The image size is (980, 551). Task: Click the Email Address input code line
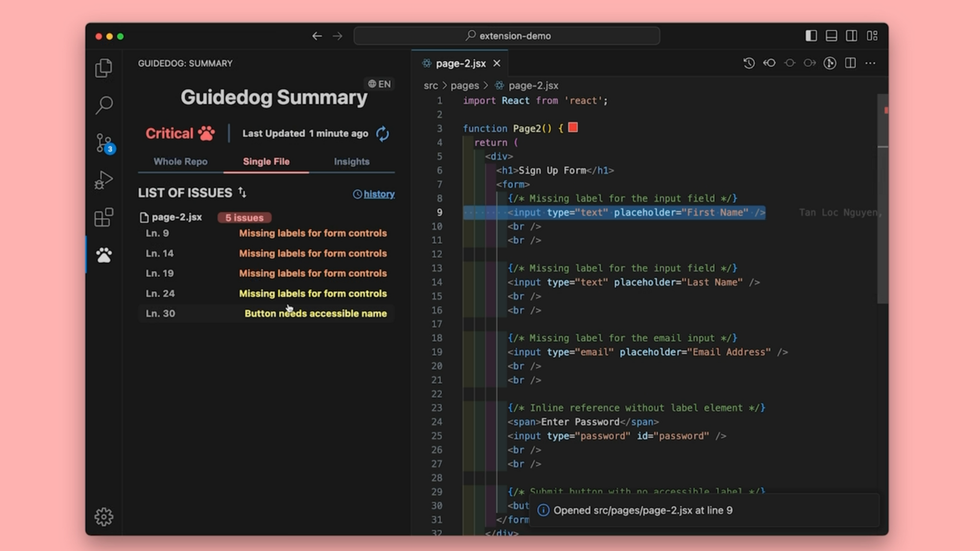click(647, 352)
